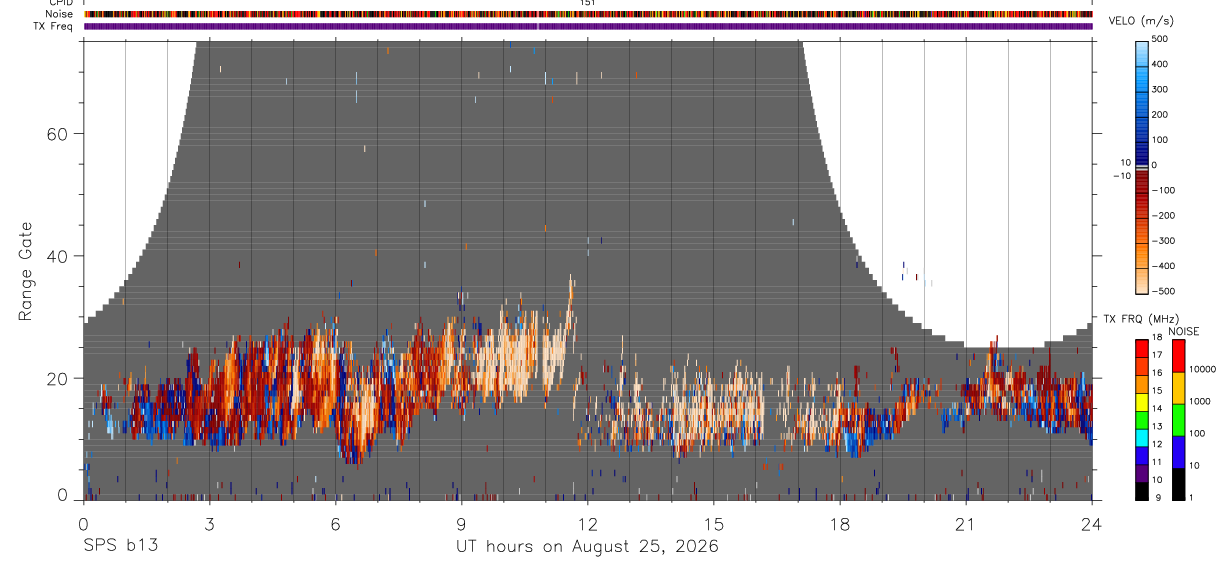Click the blue 10 noise legend block

(1179, 452)
